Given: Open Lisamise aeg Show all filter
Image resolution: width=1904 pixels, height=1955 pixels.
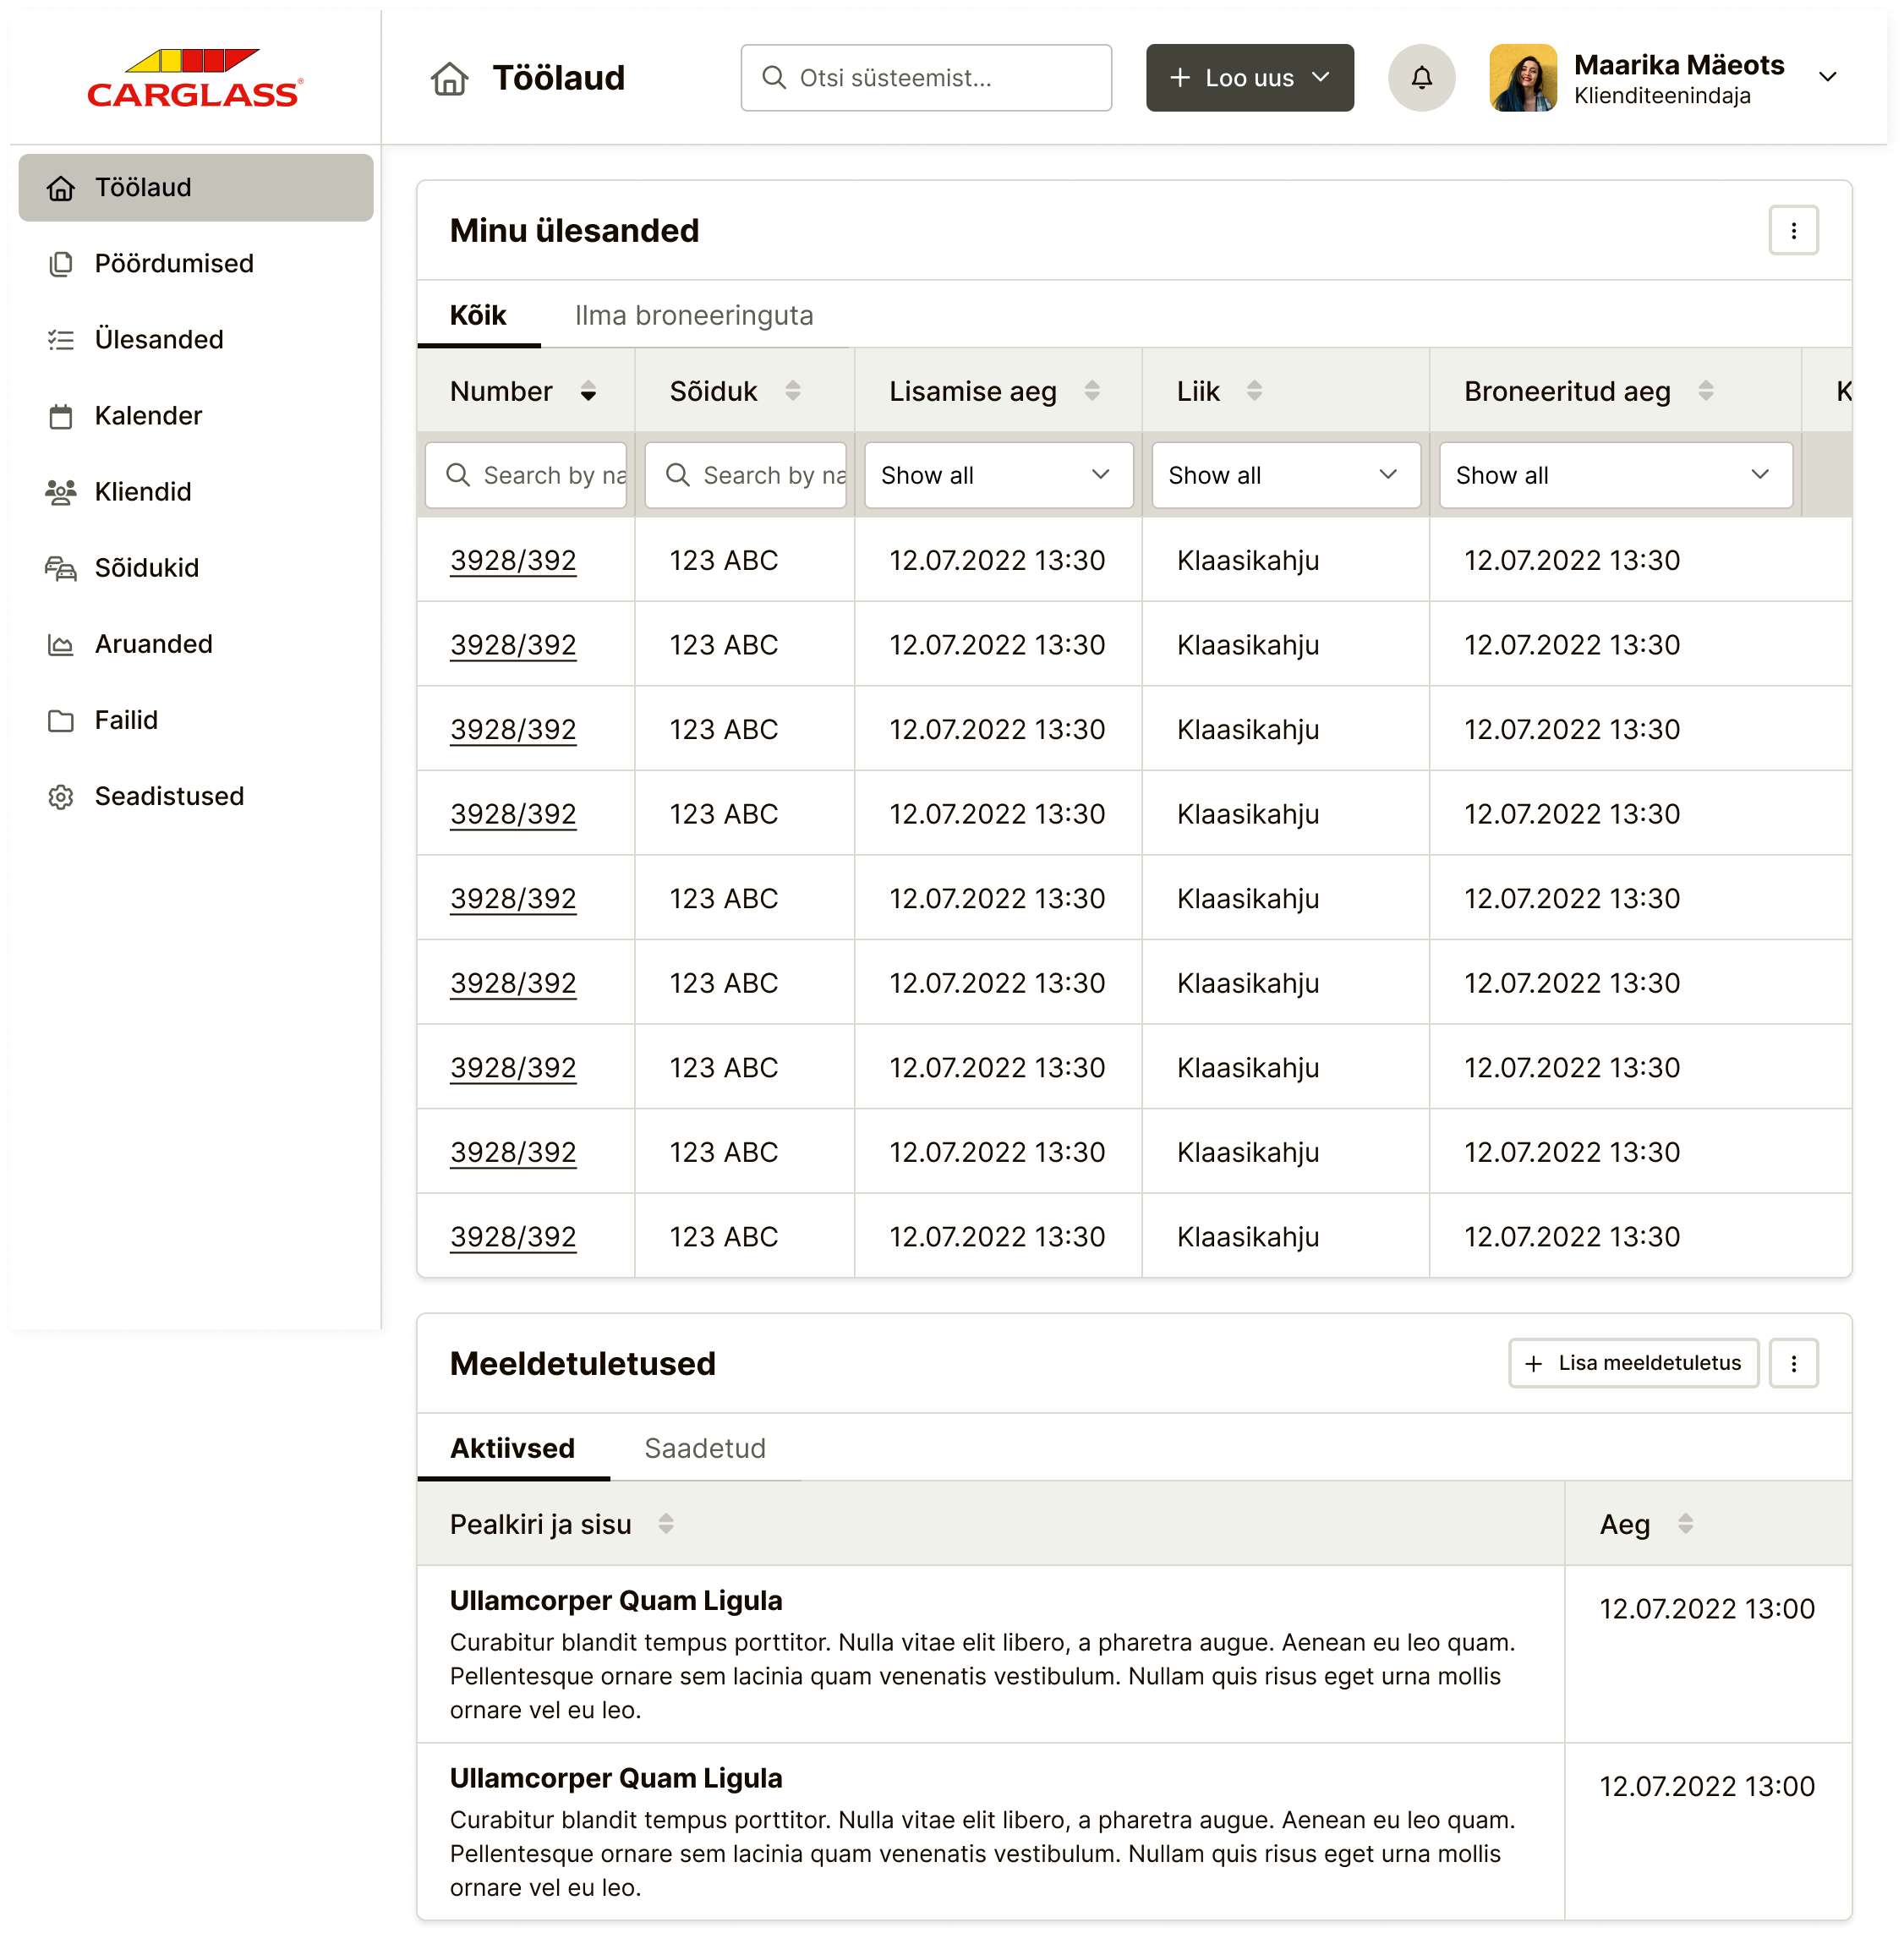Looking at the screenshot, I should [x=997, y=475].
